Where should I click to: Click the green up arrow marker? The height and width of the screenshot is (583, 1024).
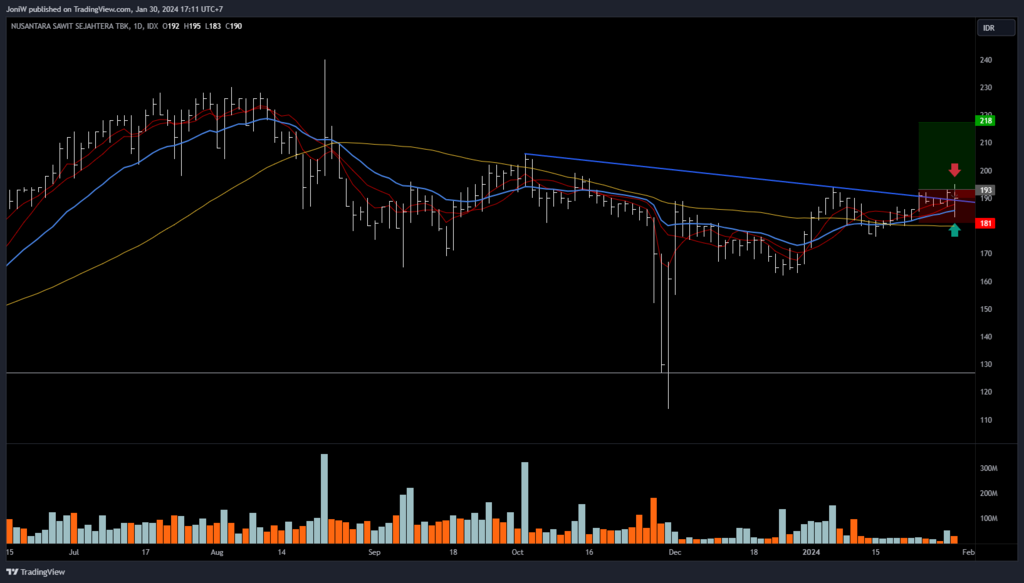(x=954, y=231)
